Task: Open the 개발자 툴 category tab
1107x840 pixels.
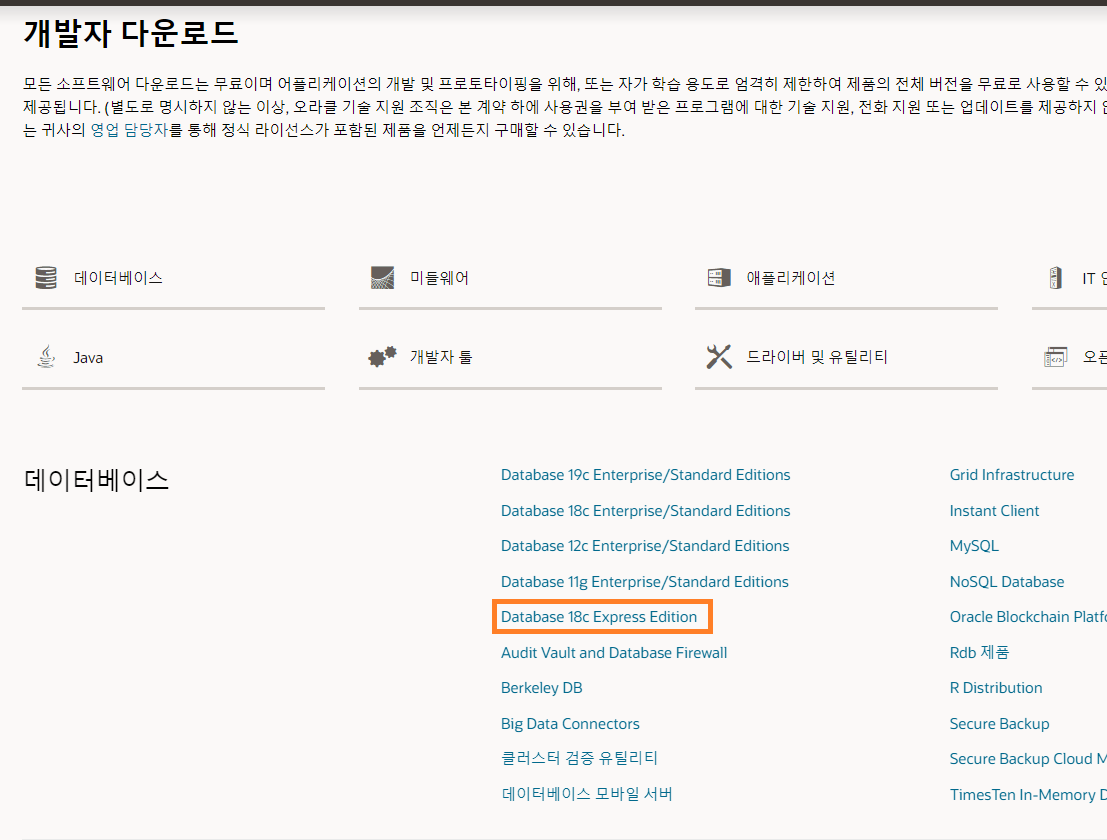Action: 510,358
